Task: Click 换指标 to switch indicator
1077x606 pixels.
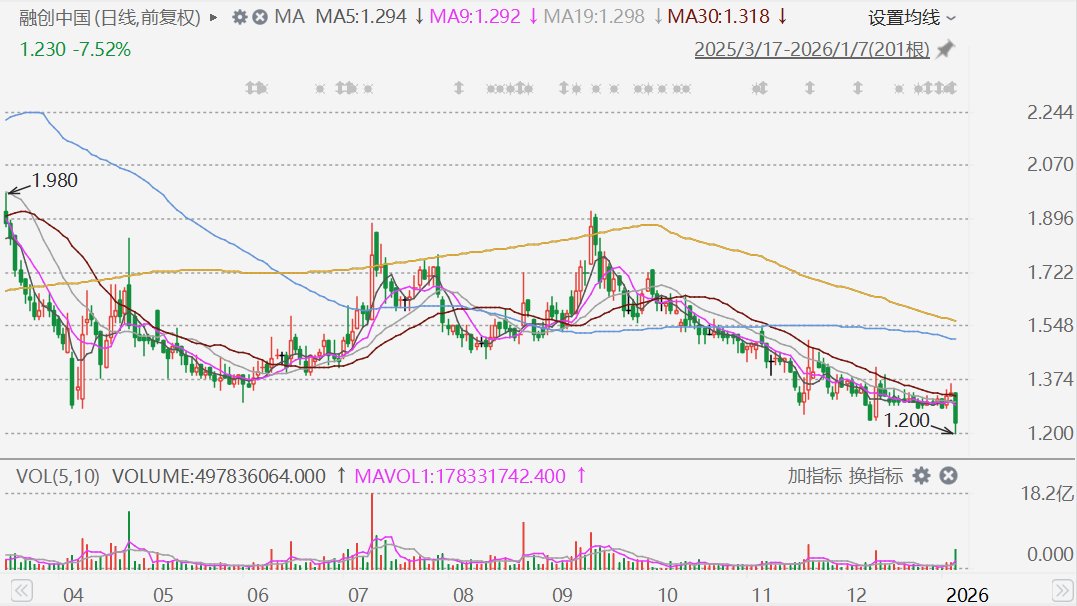Action: coord(876,476)
